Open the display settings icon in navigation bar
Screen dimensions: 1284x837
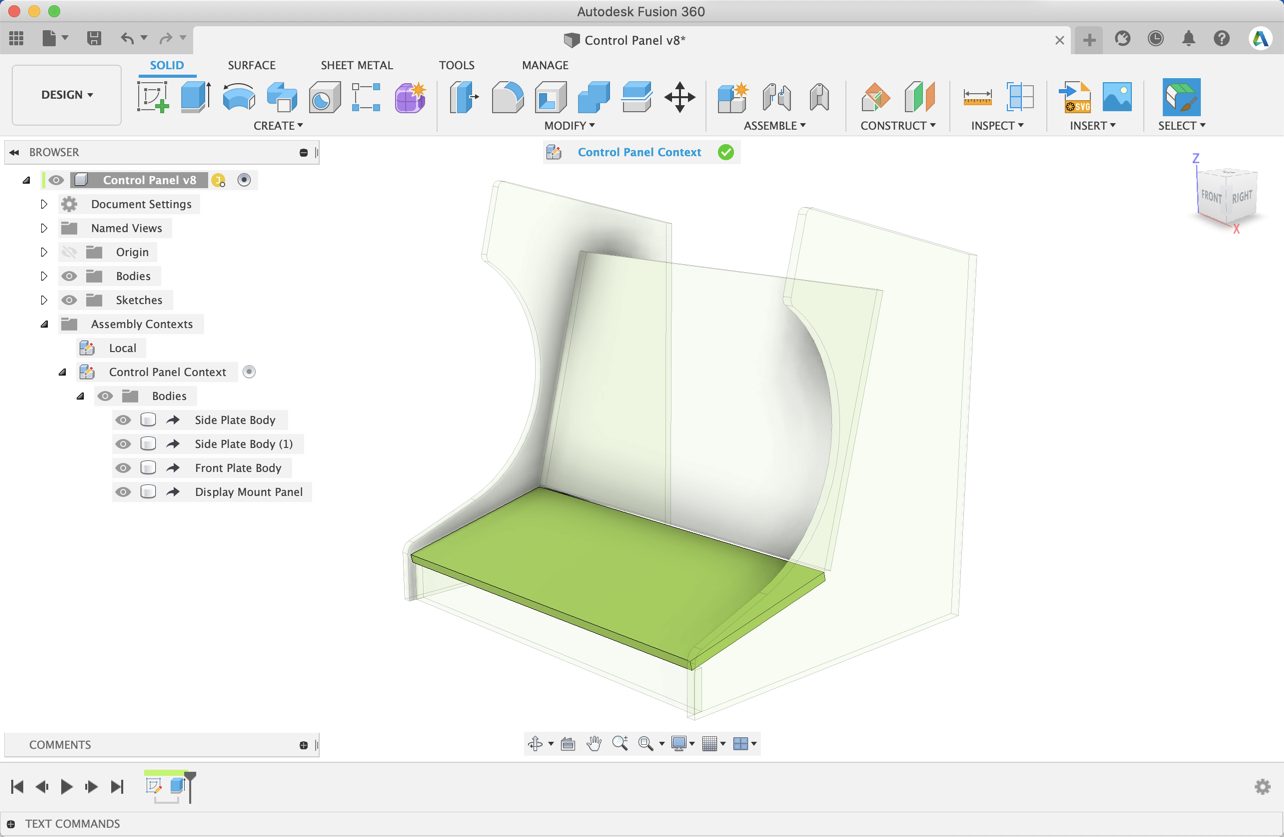(x=681, y=743)
